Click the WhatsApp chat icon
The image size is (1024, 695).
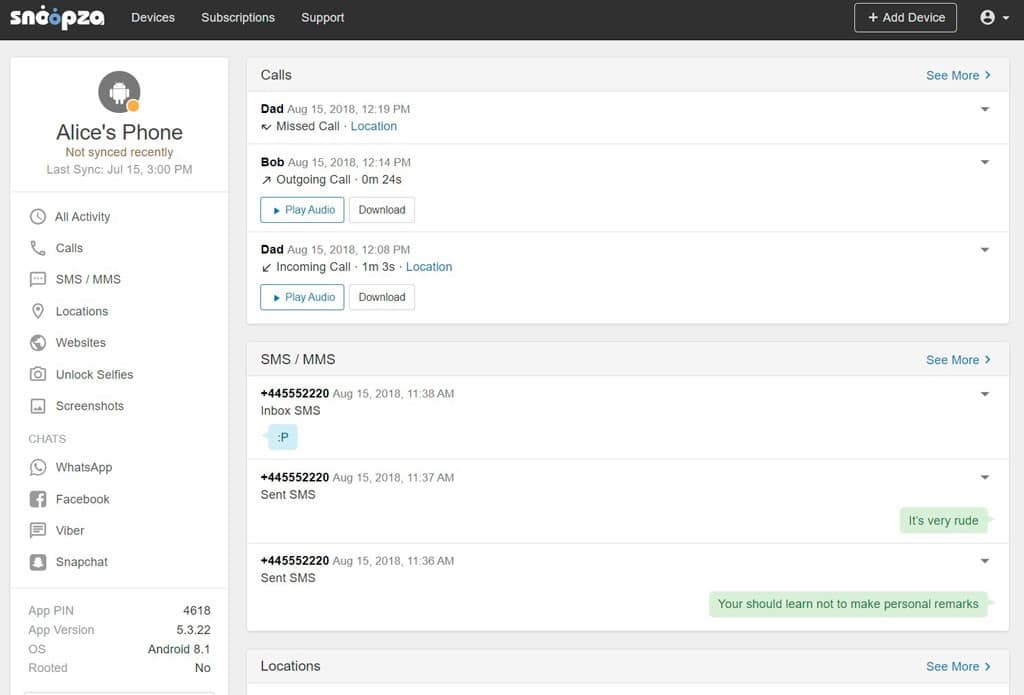[38, 467]
